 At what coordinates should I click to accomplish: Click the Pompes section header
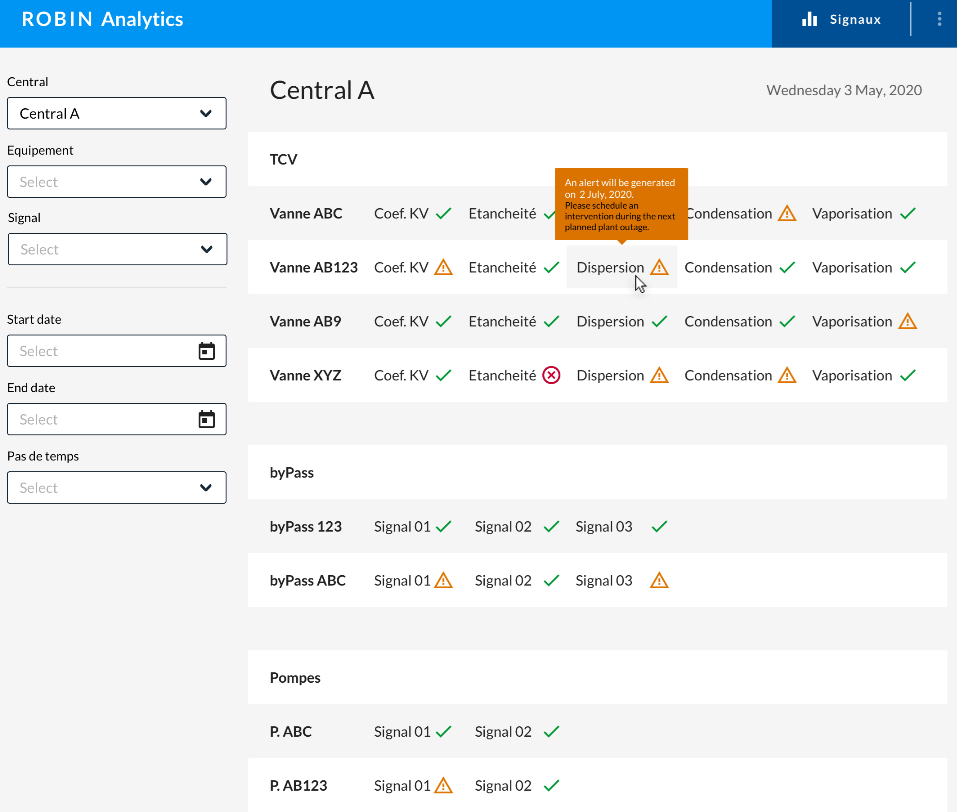(598, 678)
